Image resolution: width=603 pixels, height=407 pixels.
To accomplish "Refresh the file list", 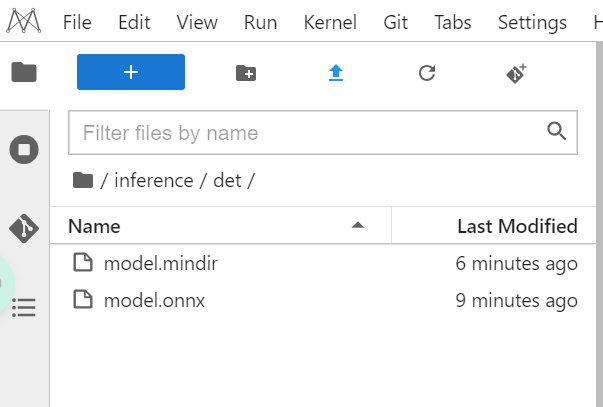I will point(427,73).
